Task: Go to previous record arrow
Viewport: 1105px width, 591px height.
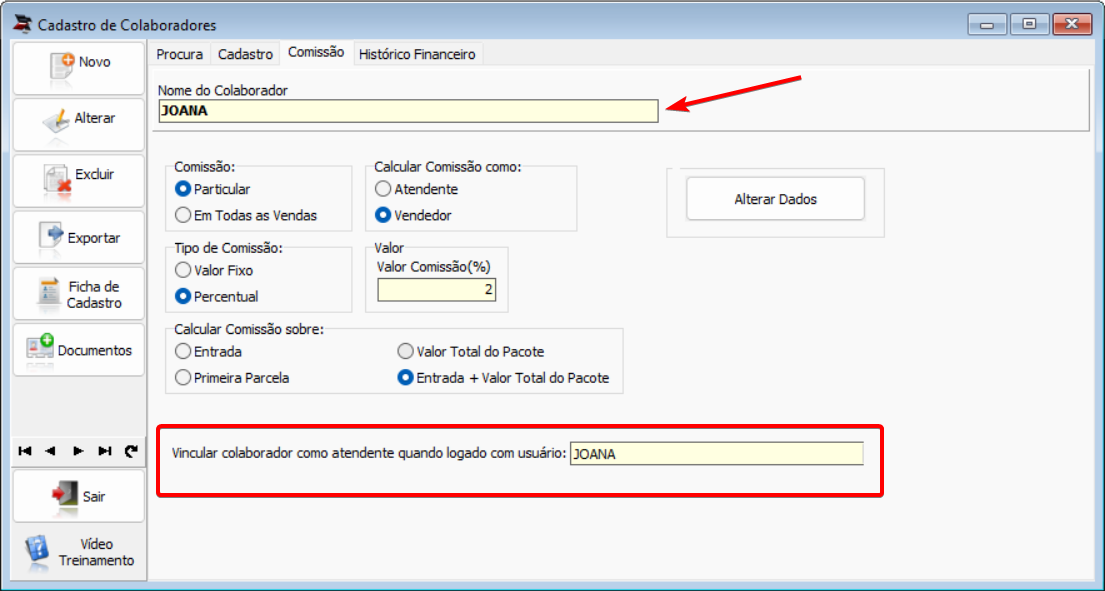Action: (51, 451)
